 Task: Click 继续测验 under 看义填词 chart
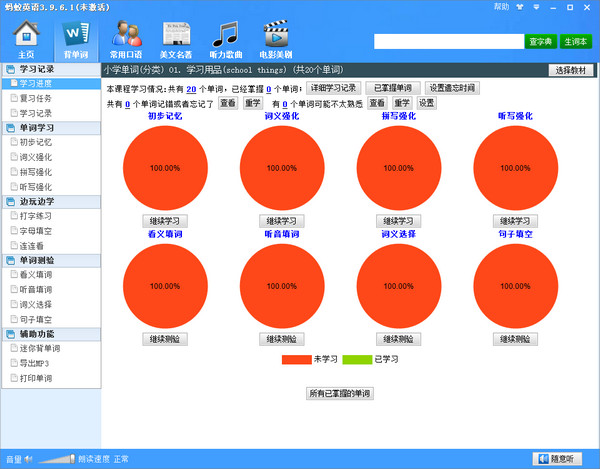(x=165, y=339)
